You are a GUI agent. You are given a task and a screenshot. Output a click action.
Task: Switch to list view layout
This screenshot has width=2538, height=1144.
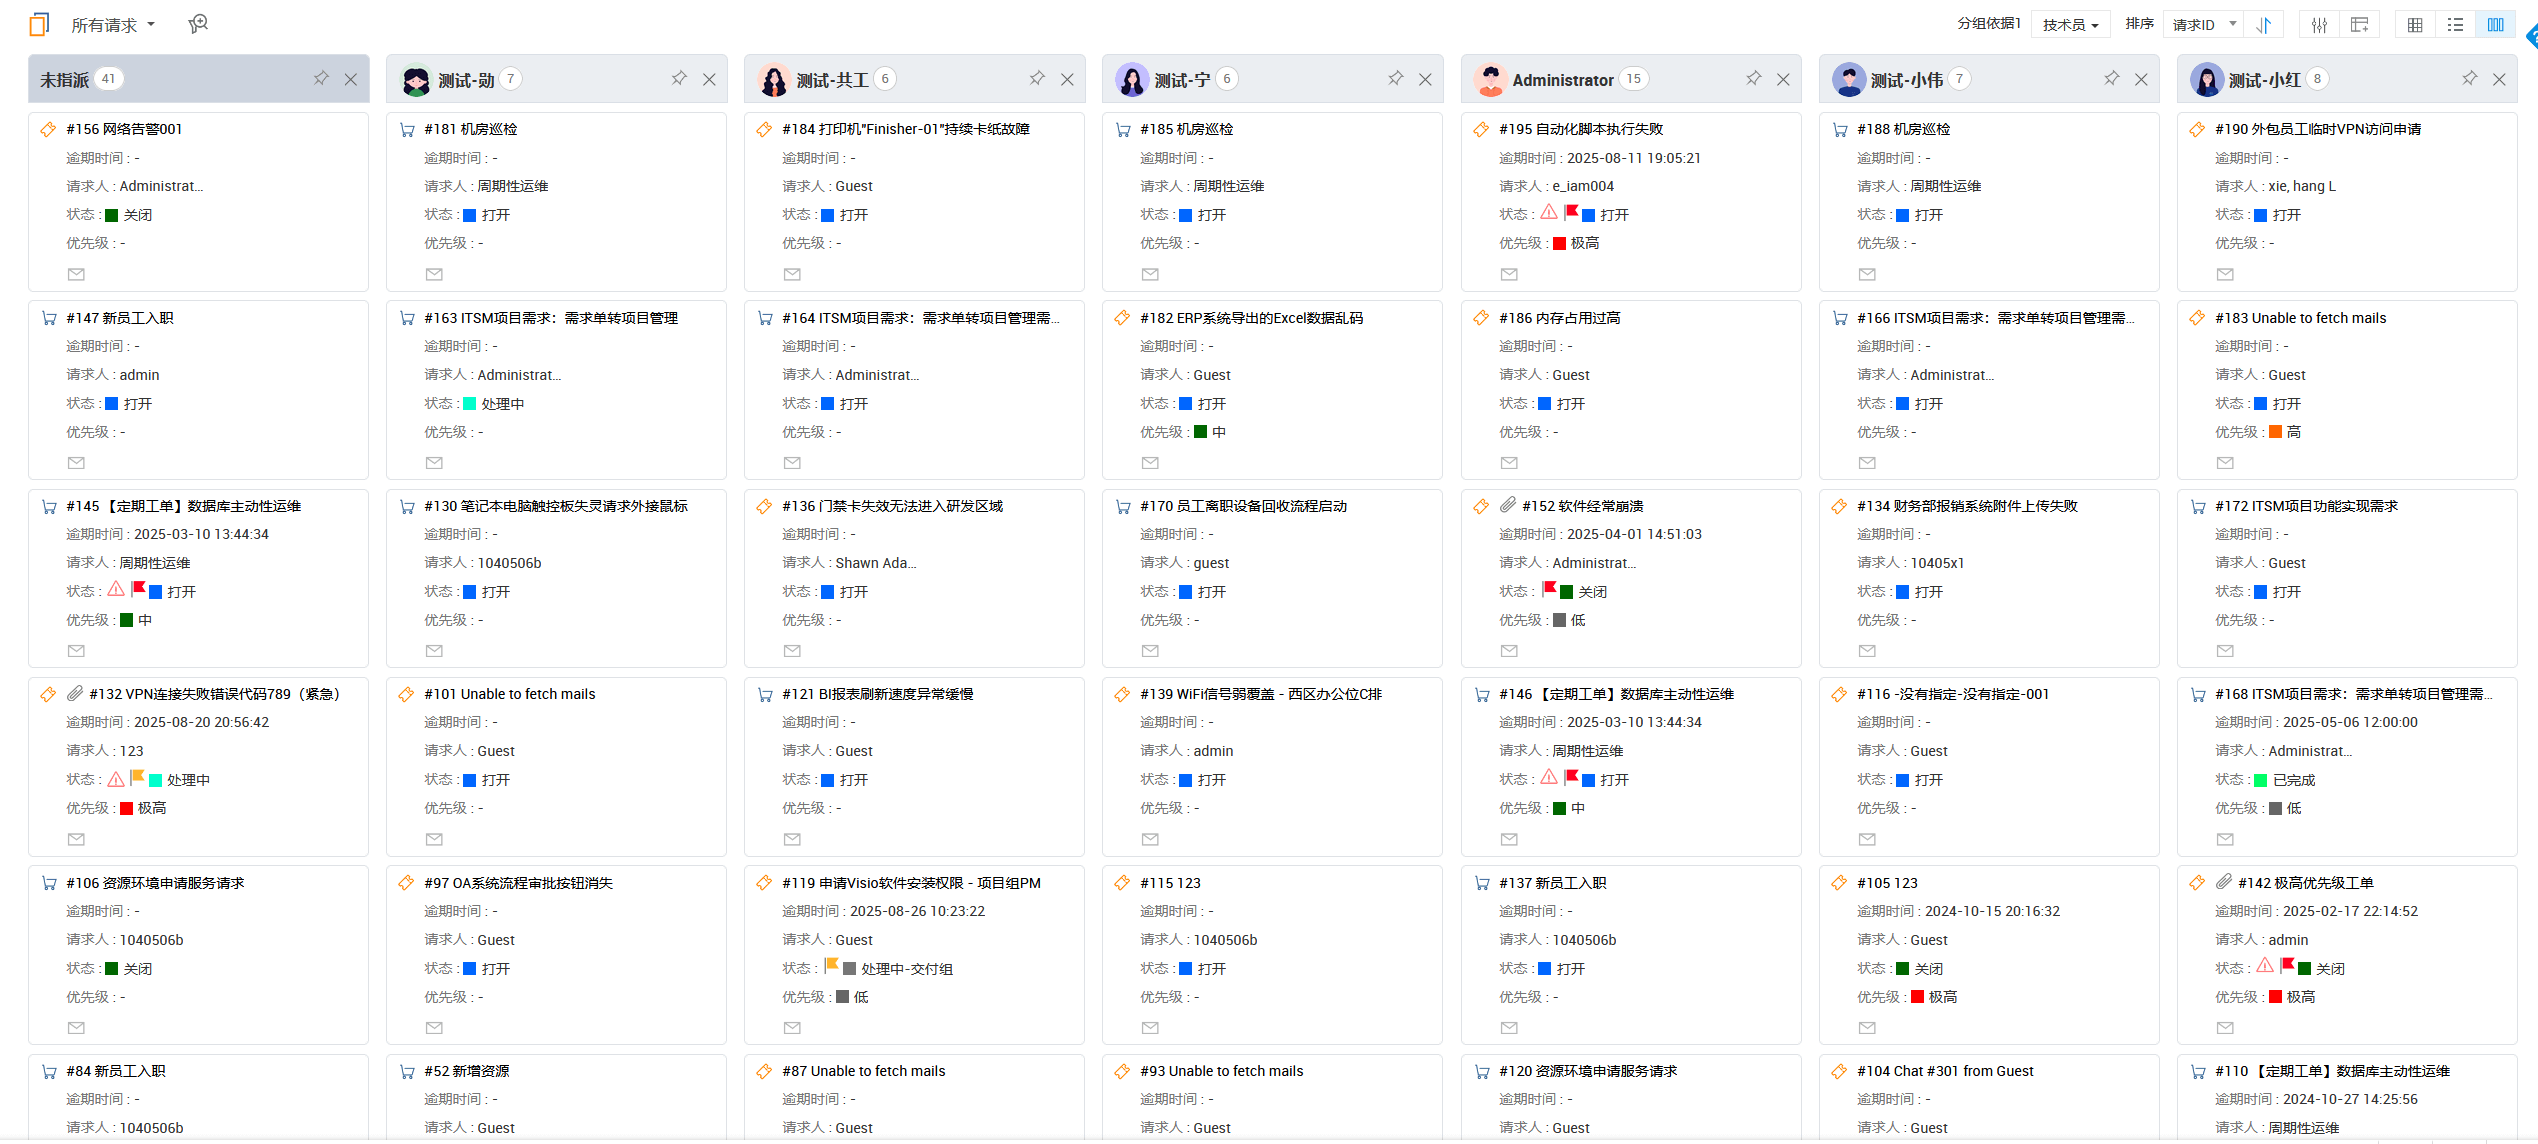point(2455,25)
